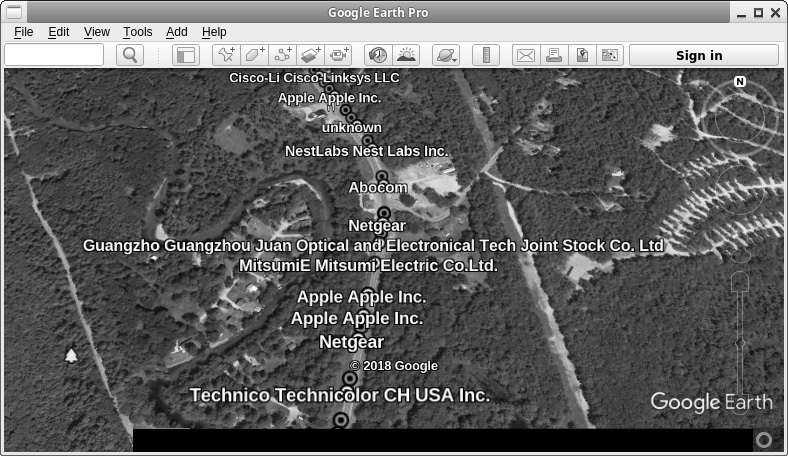788x456 pixels.
Task: Add a new placemark
Action: 226,55
